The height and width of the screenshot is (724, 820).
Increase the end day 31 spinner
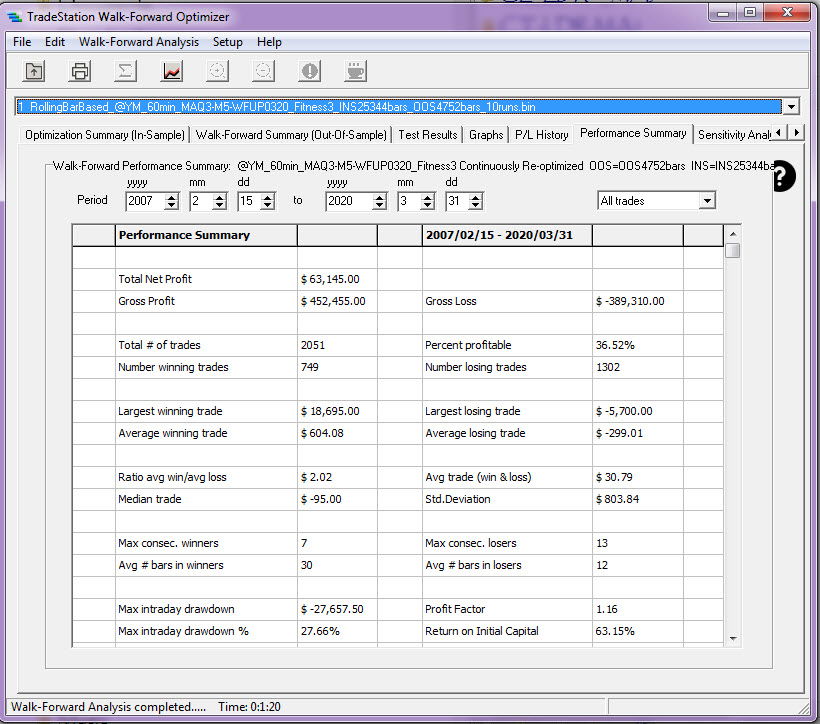pyautogui.click(x=475, y=197)
